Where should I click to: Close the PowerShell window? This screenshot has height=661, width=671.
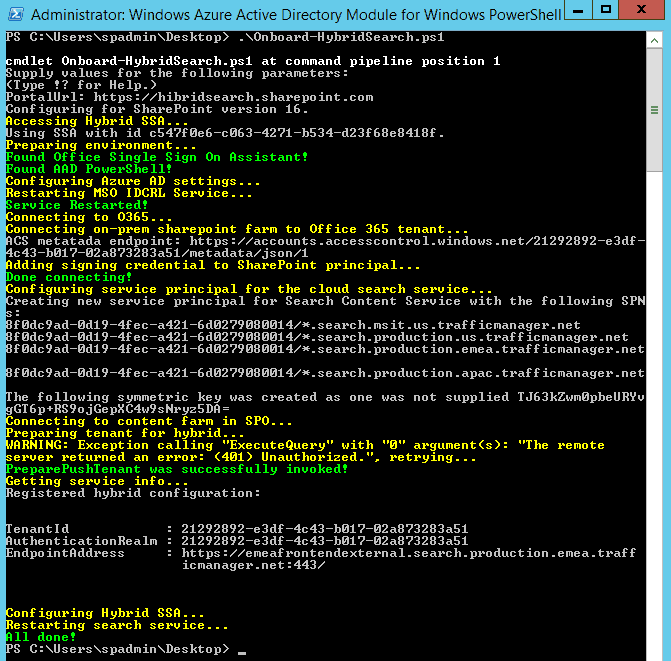pyautogui.click(x=641, y=9)
